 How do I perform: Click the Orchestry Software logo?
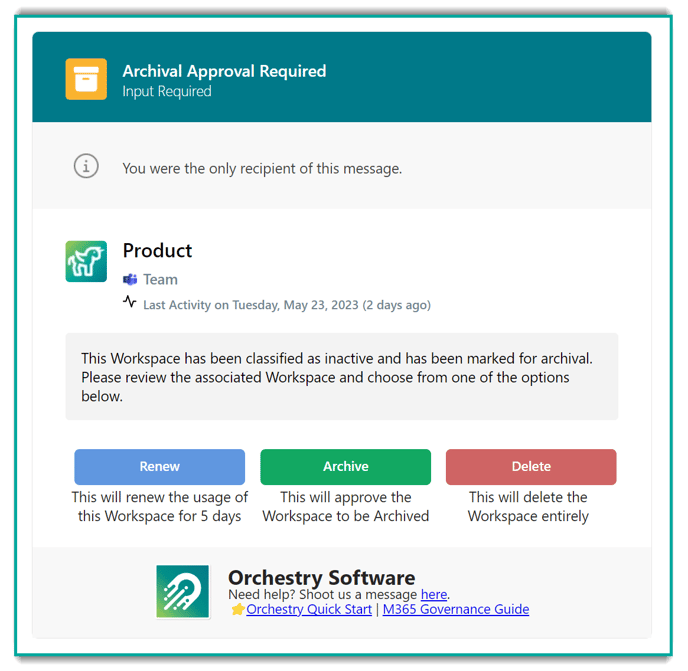[183, 591]
